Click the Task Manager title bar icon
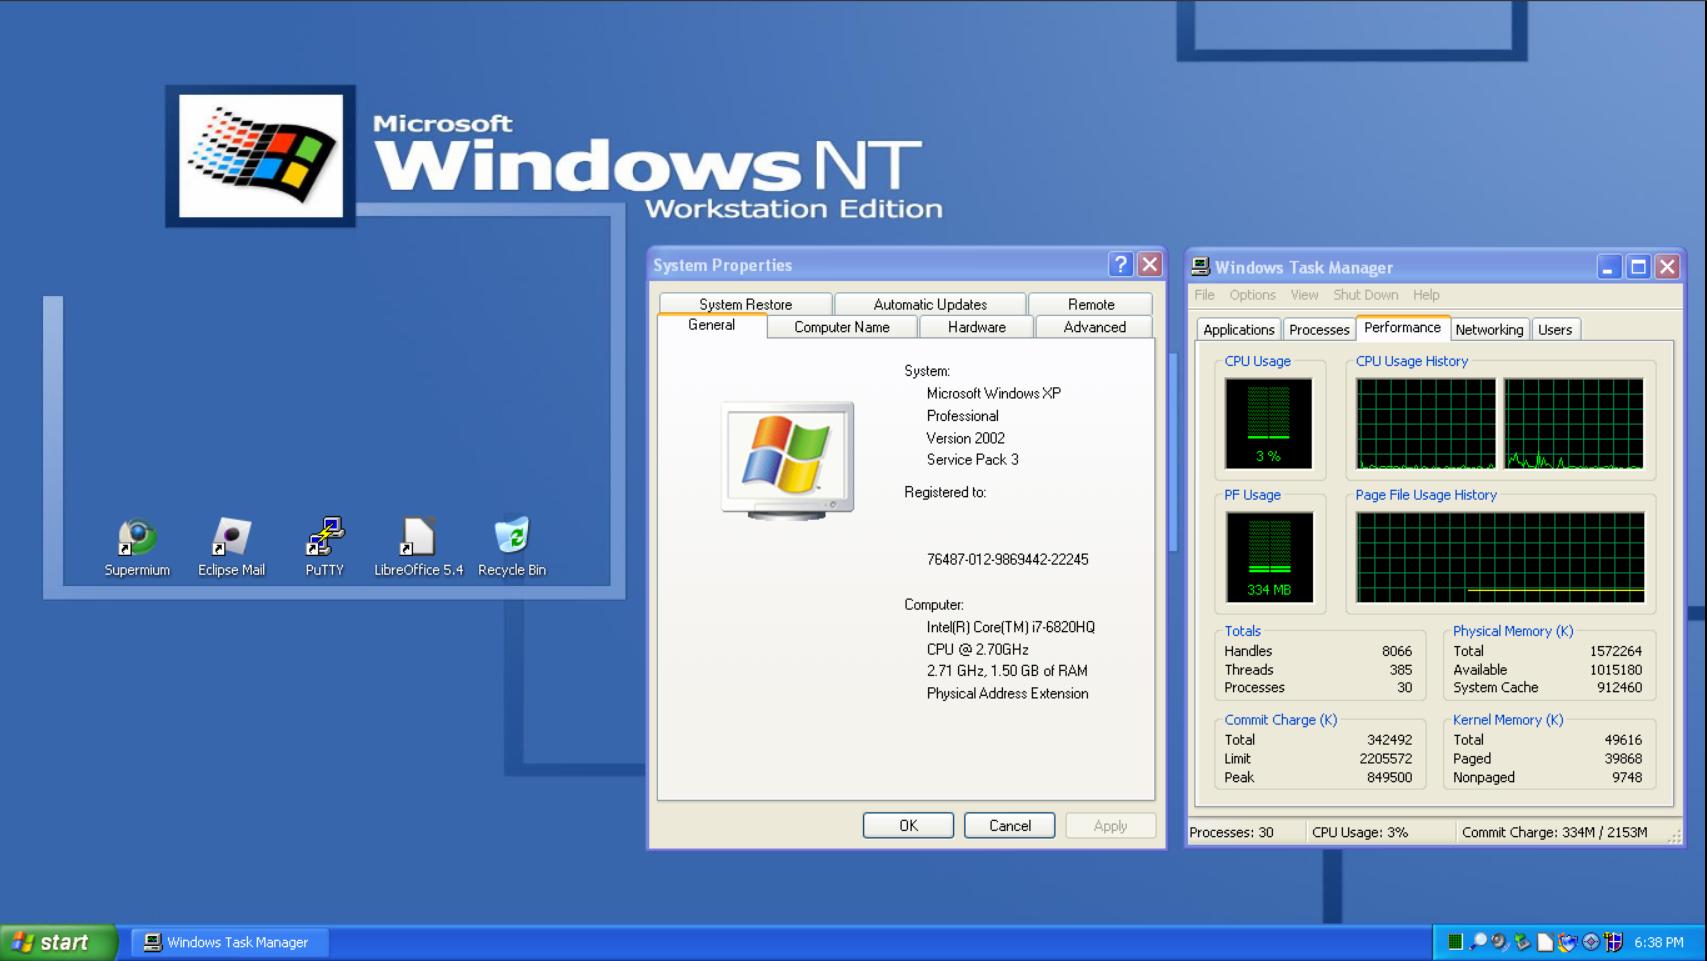The height and width of the screenshot is (961, 1707). (1200, 267)
